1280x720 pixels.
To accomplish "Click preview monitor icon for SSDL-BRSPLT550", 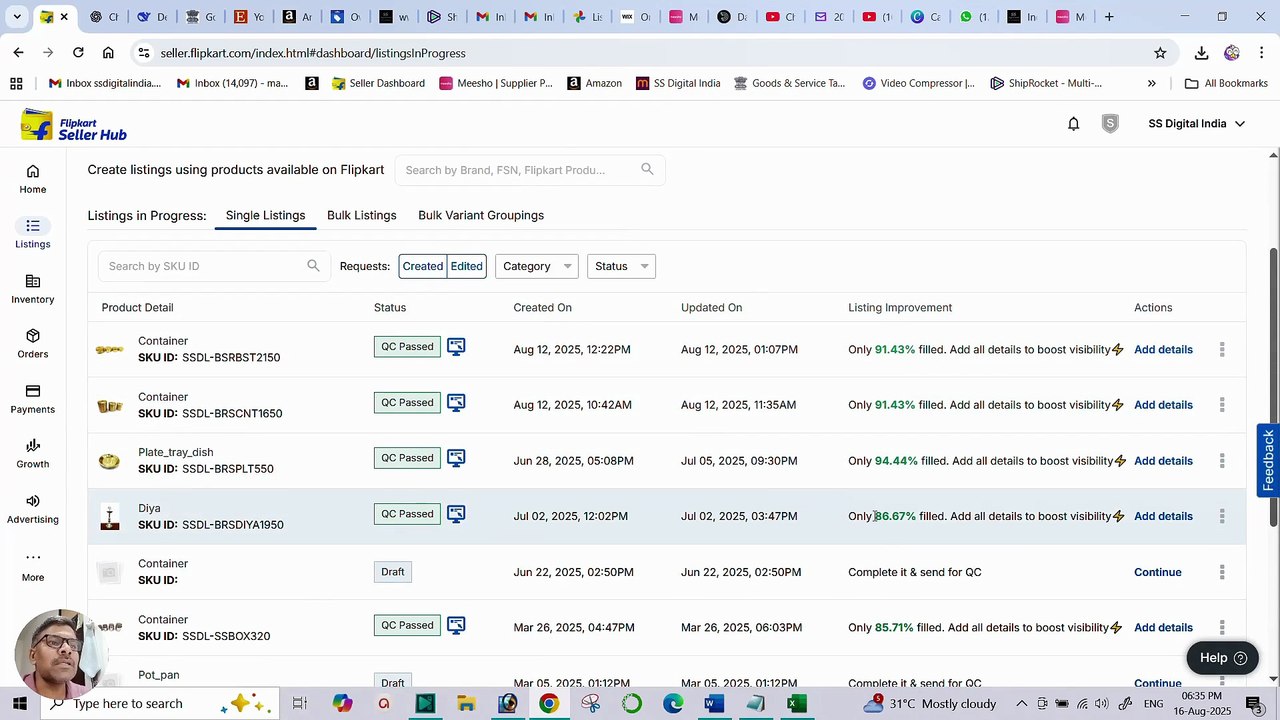I will coord(456,458).
